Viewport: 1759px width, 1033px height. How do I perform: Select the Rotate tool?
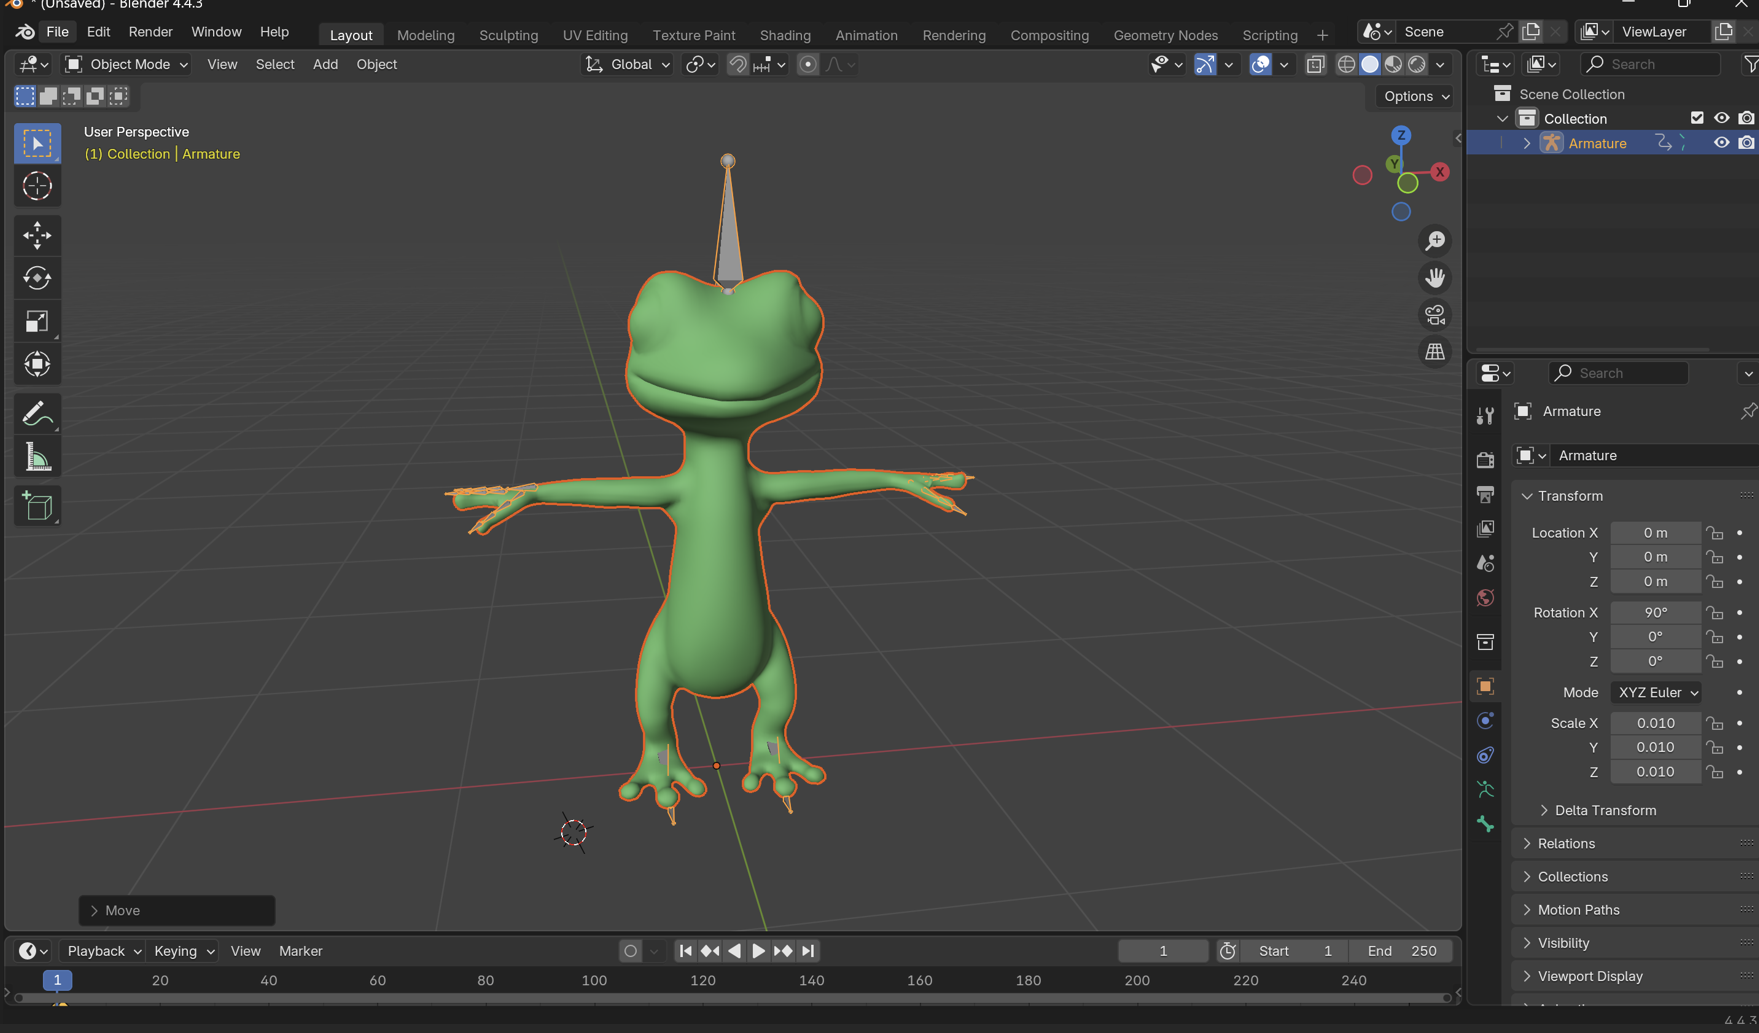point(37,278)
